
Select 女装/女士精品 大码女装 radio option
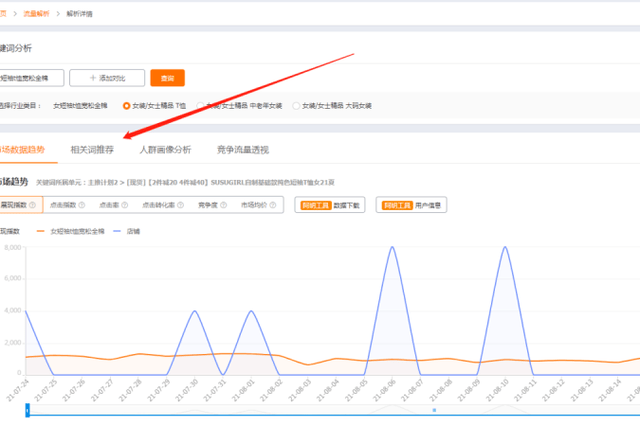pyautogui.click(x=296, y=105)
